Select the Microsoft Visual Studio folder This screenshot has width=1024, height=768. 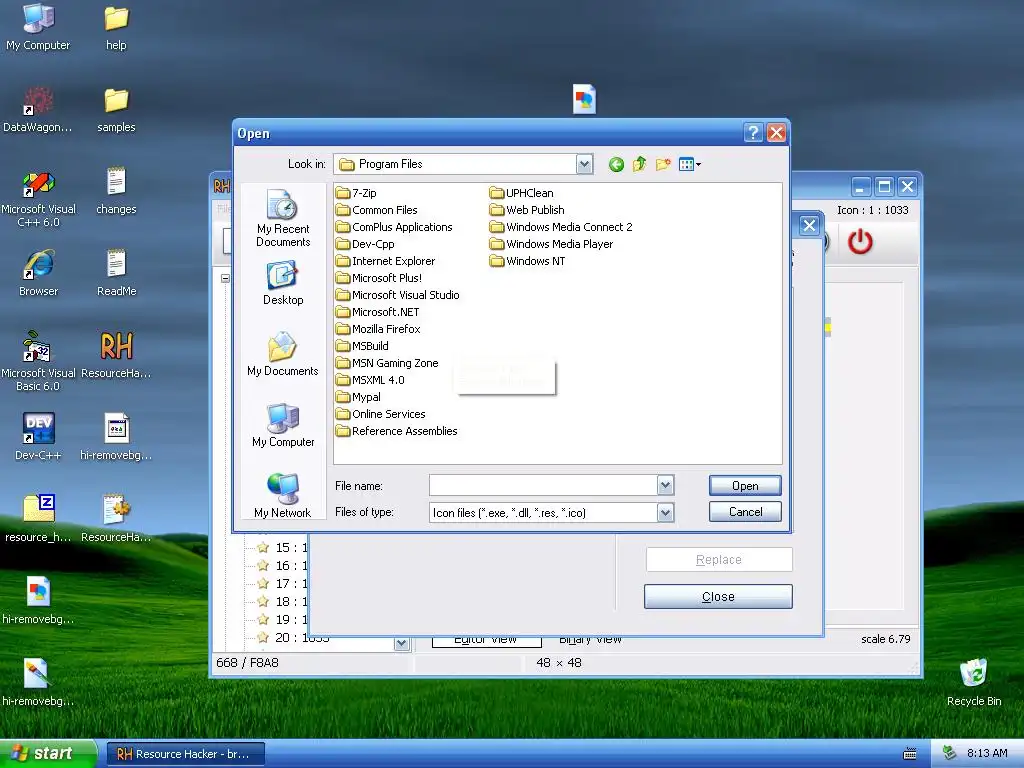(x=398, y=295)
